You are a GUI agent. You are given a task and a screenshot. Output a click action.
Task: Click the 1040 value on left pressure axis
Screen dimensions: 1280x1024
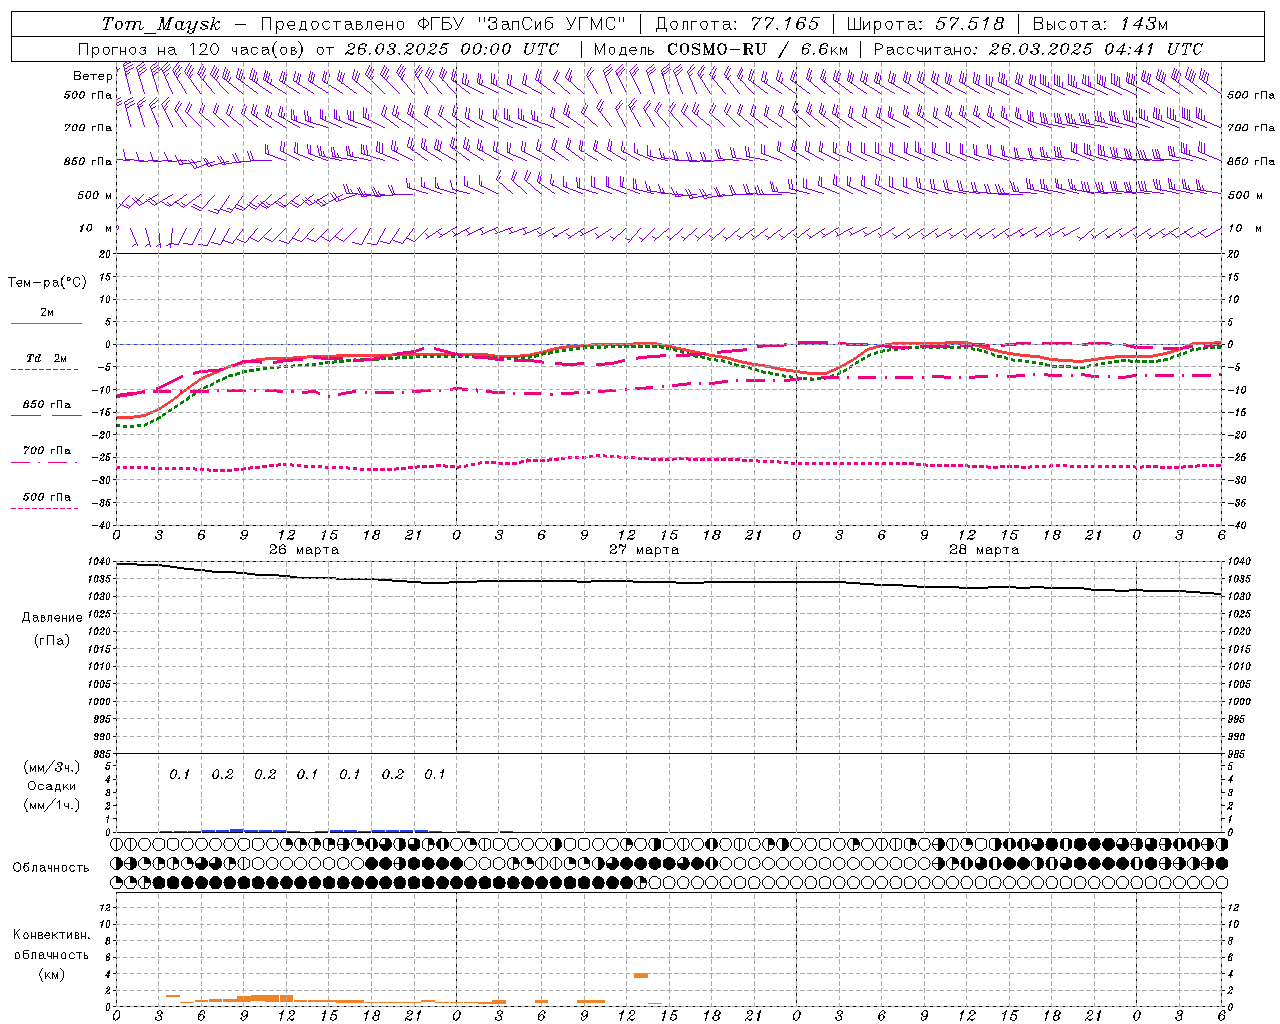(x=99, y=562)
